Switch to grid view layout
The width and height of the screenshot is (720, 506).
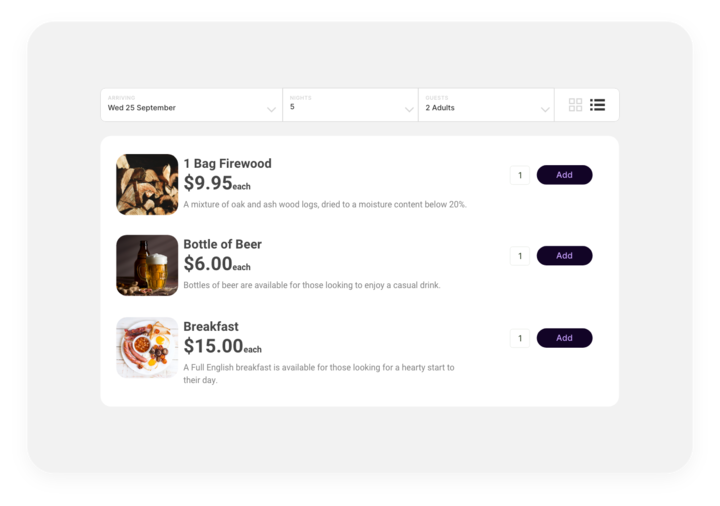[x=575, y=105]
